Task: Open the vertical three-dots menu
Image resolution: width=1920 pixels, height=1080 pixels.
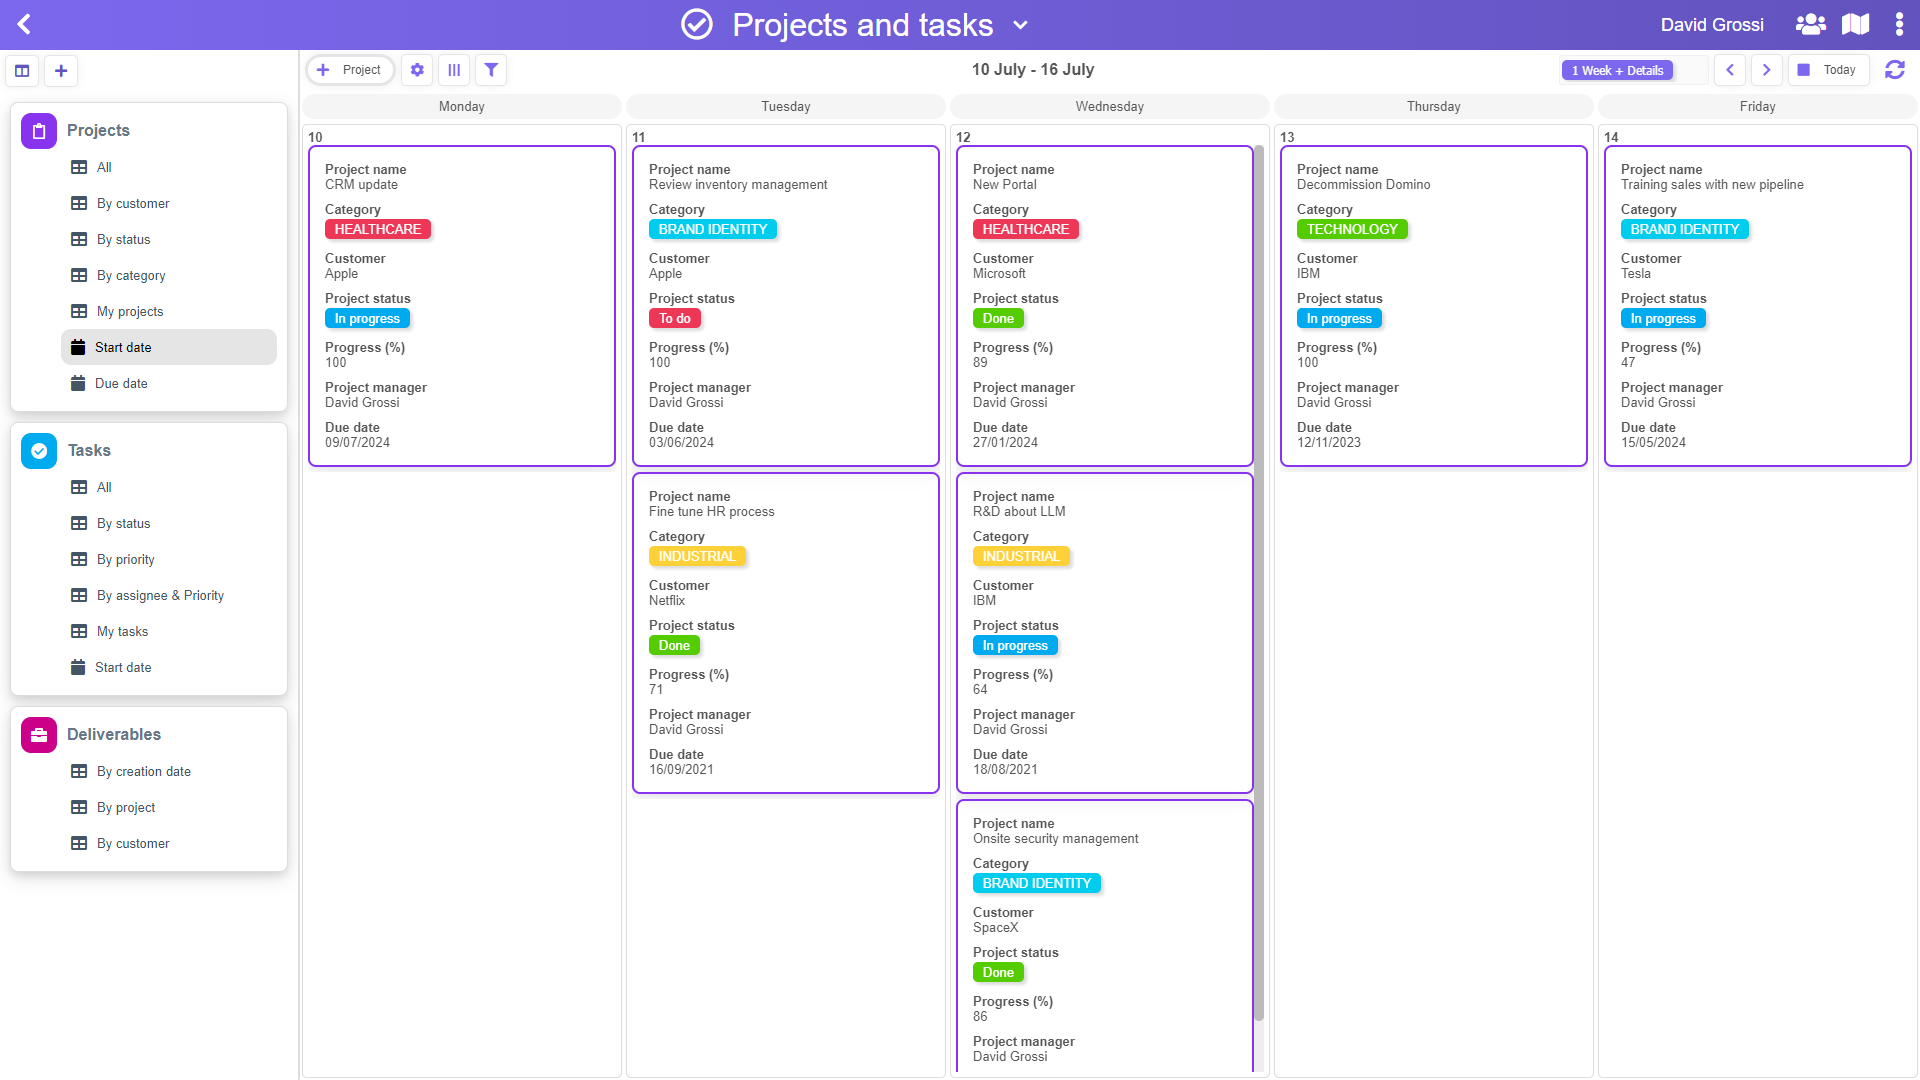Action: [x=1899, y=24]
